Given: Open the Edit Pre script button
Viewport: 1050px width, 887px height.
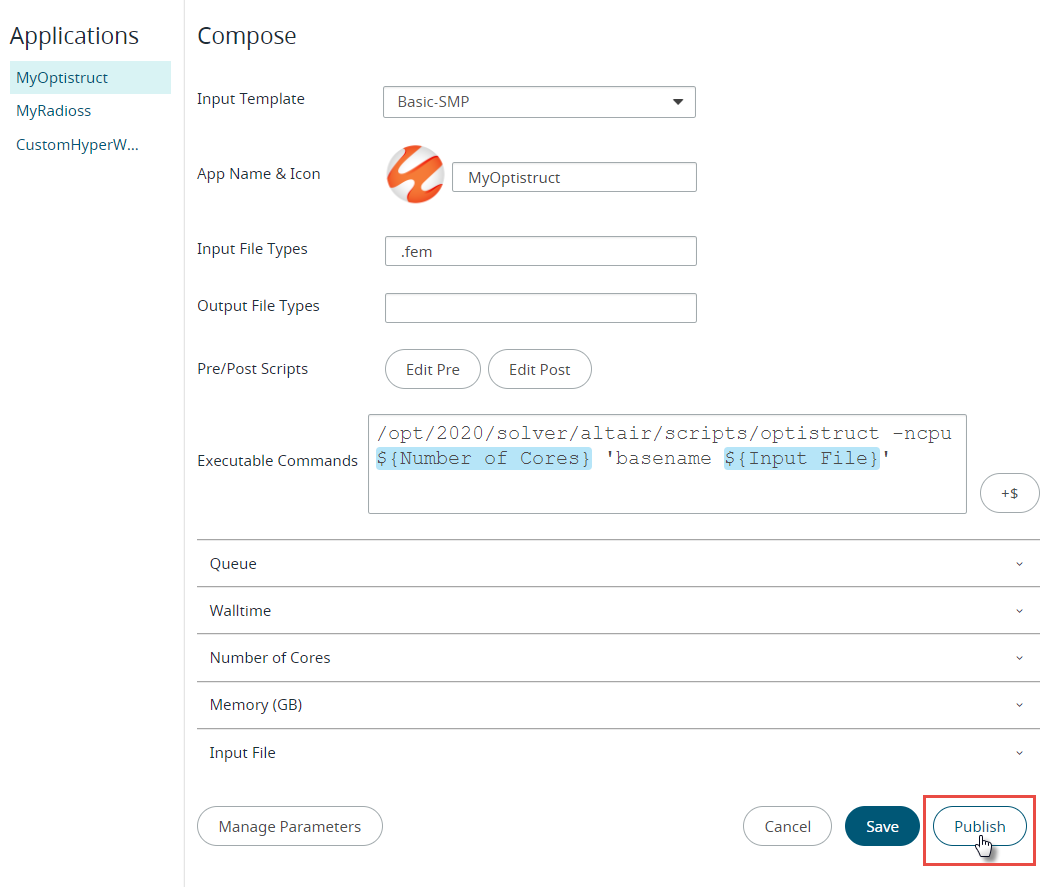Looking at the screenshot, I should (x=433, y=369).
